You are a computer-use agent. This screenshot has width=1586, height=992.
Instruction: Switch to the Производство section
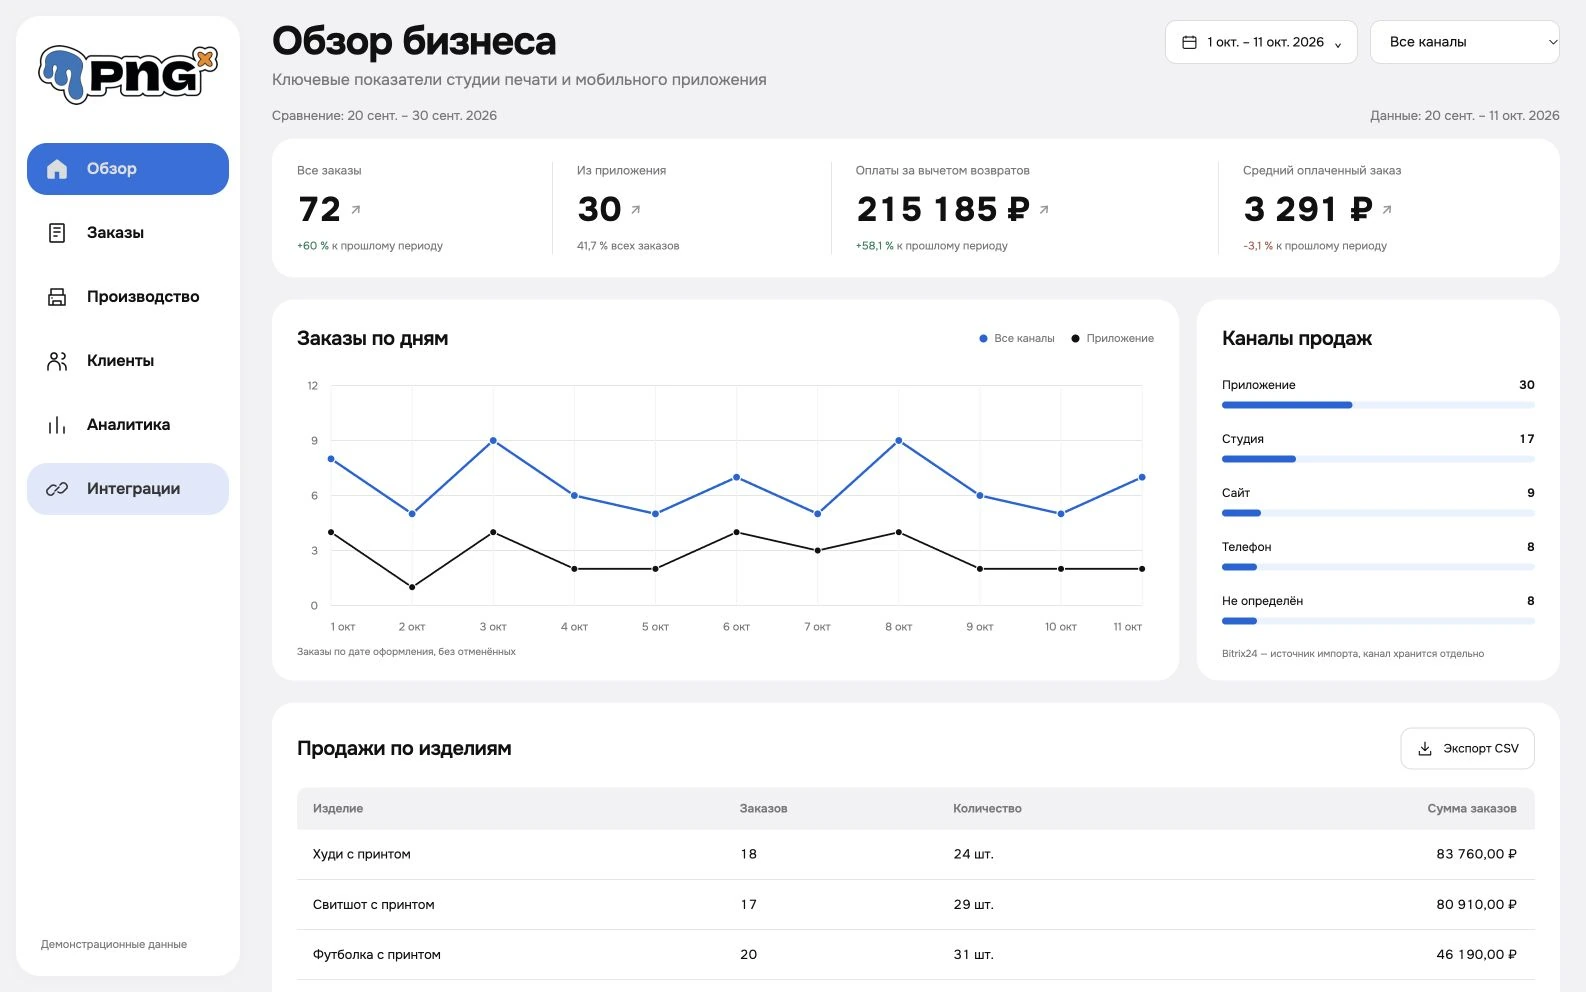click(x=128, y=297)
